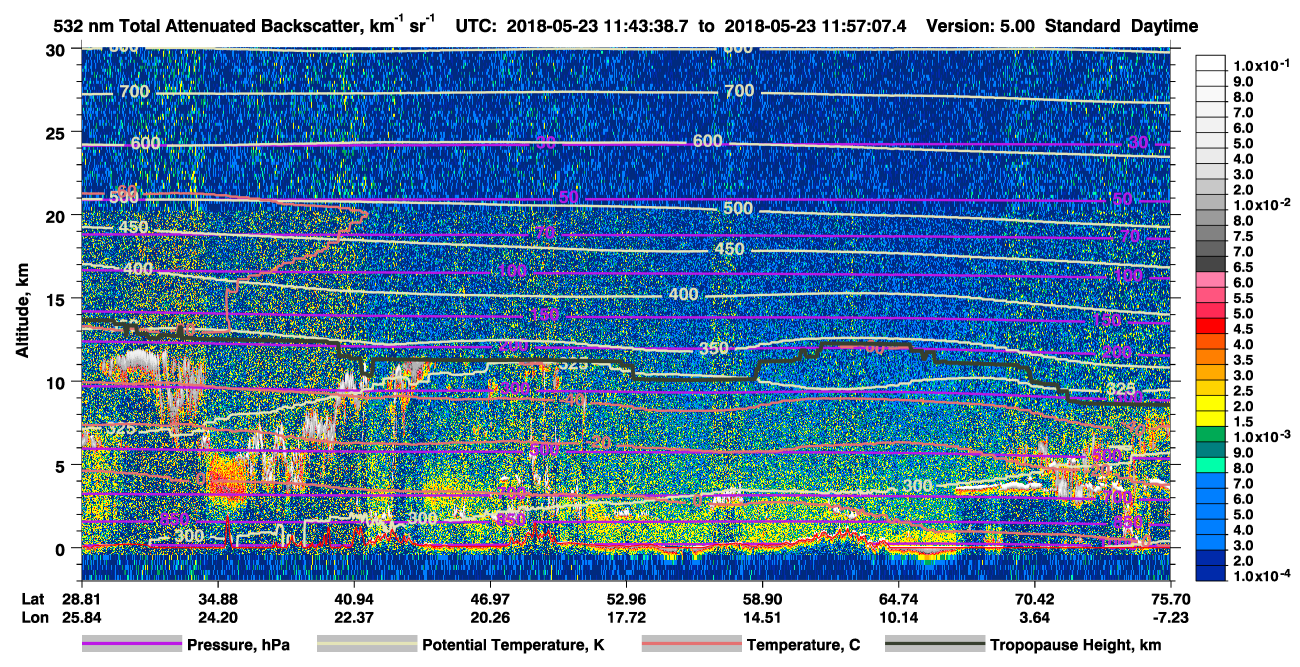Image resolution: width=1300 pixels, height=667 pixels.
Task: Click the 'Version: 5.00' label
Action: pyautogui.click(x=980, y=25)
